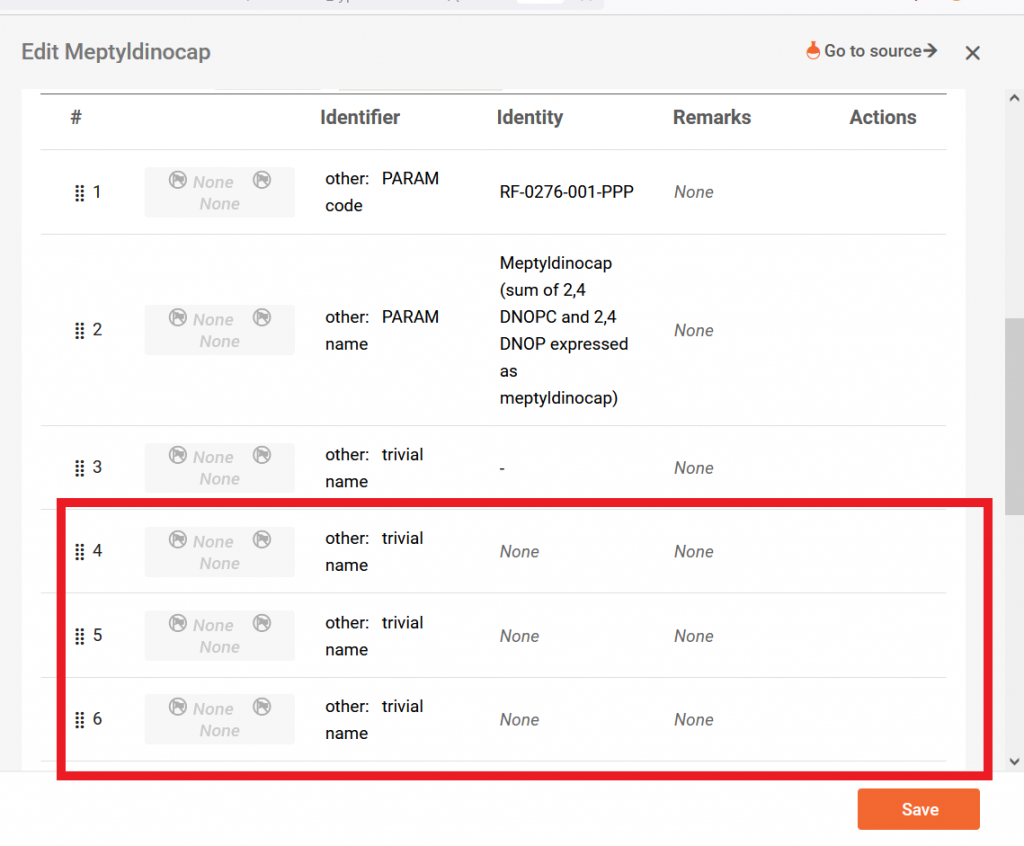
Task: Grab the drag handle of row 4
Action: (x=79, y=551)
